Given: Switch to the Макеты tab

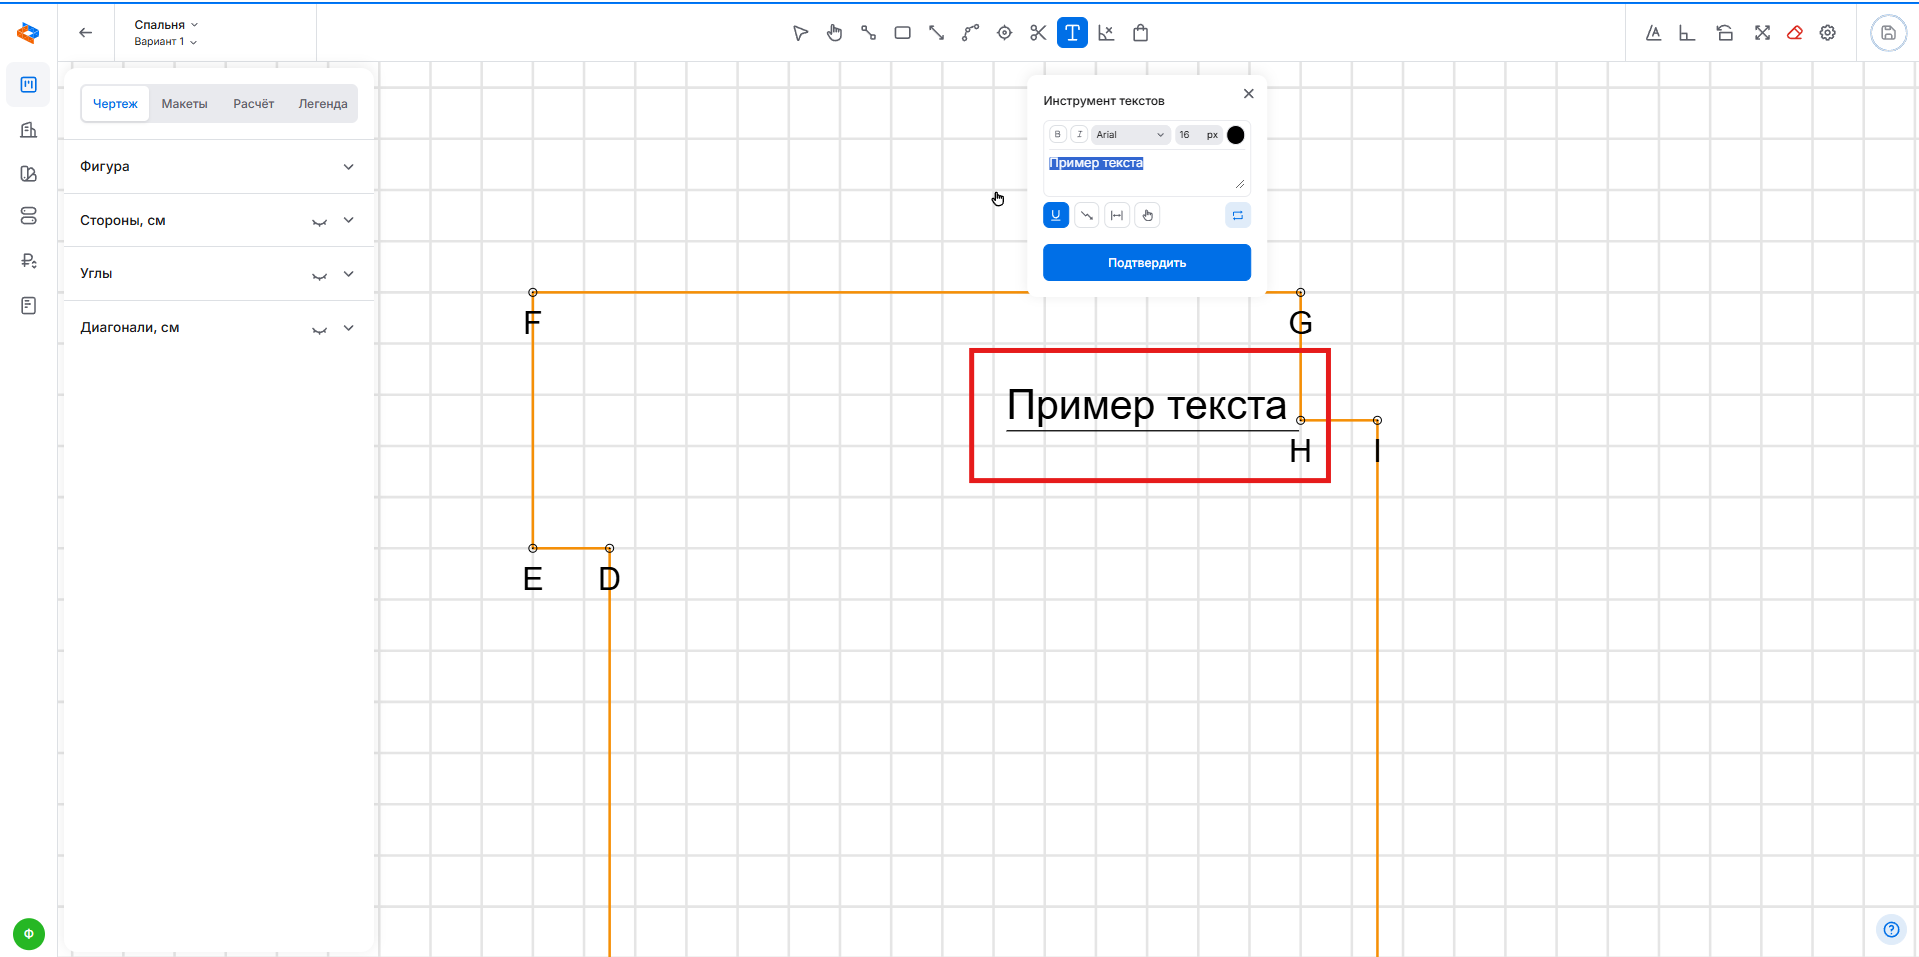Looking at the screenshot, I should [184, 104].
